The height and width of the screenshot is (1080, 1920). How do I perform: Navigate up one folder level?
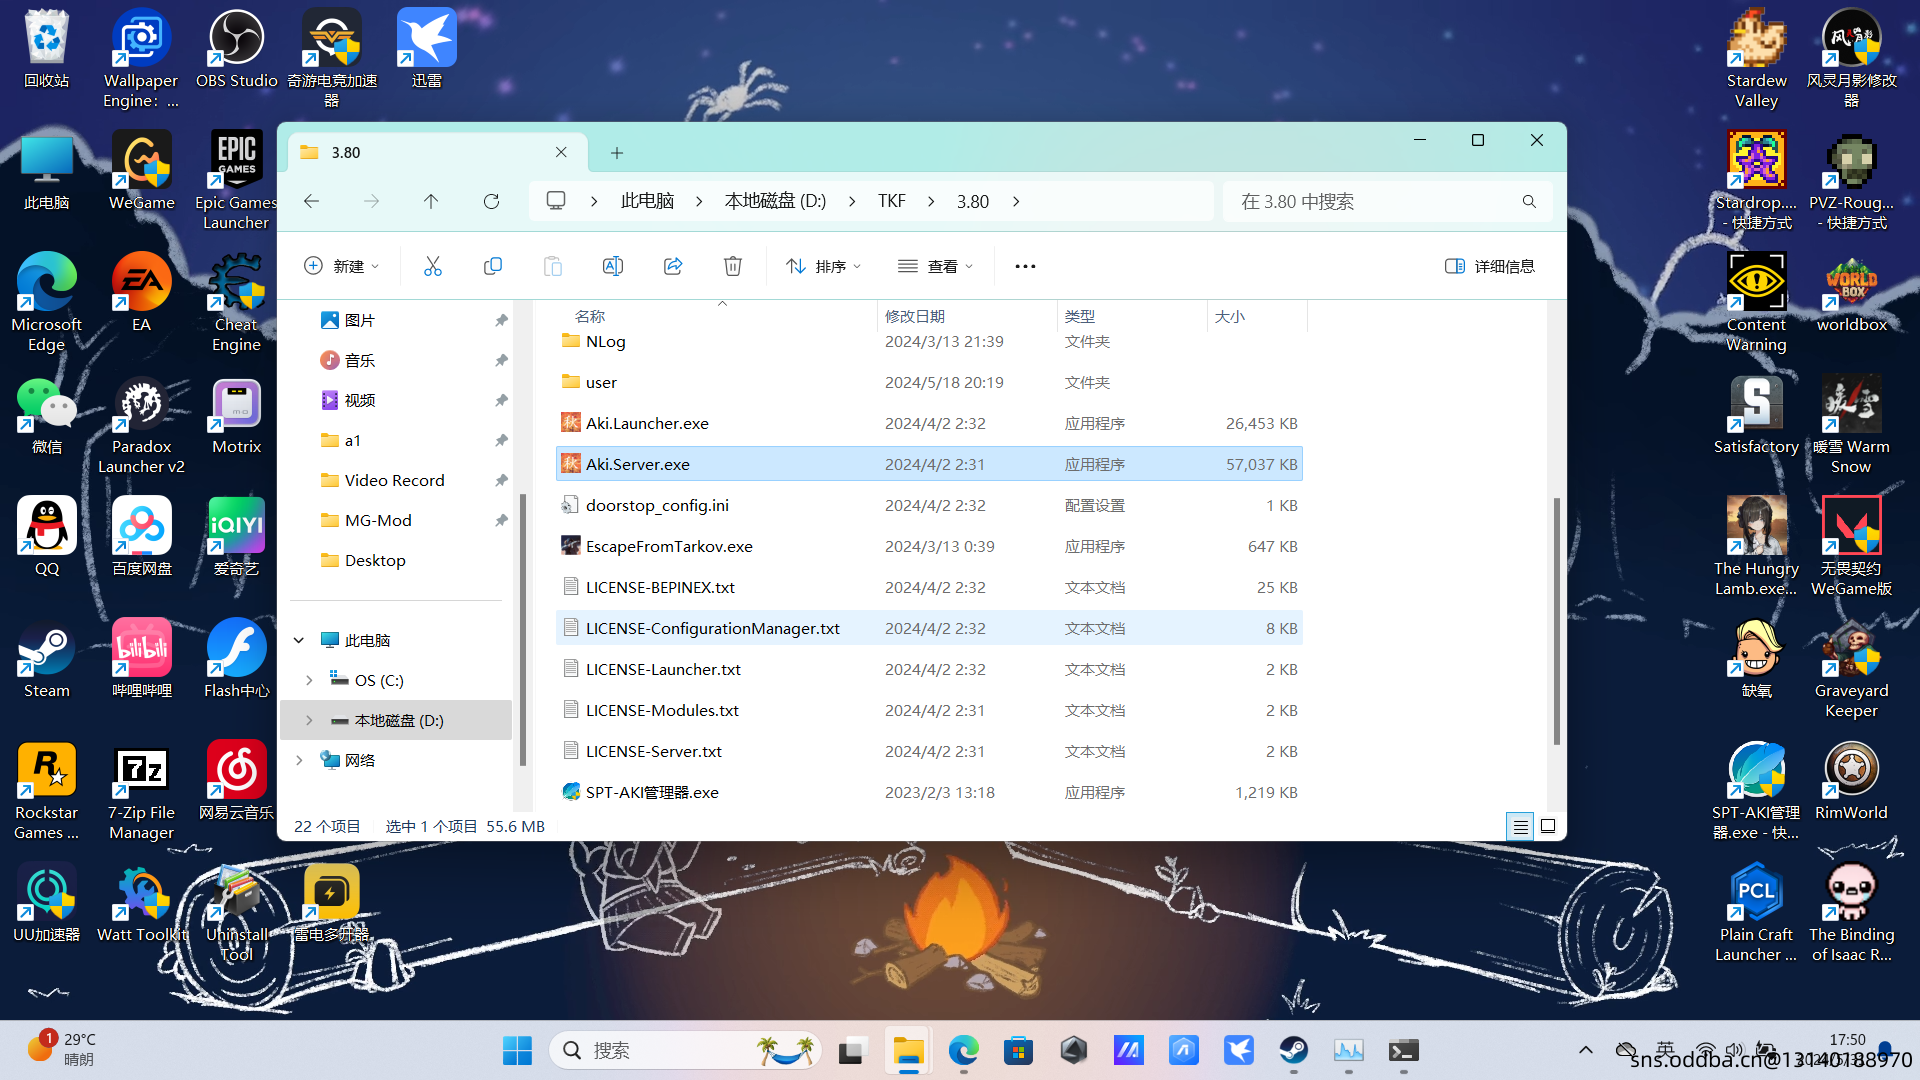point(431,201)
